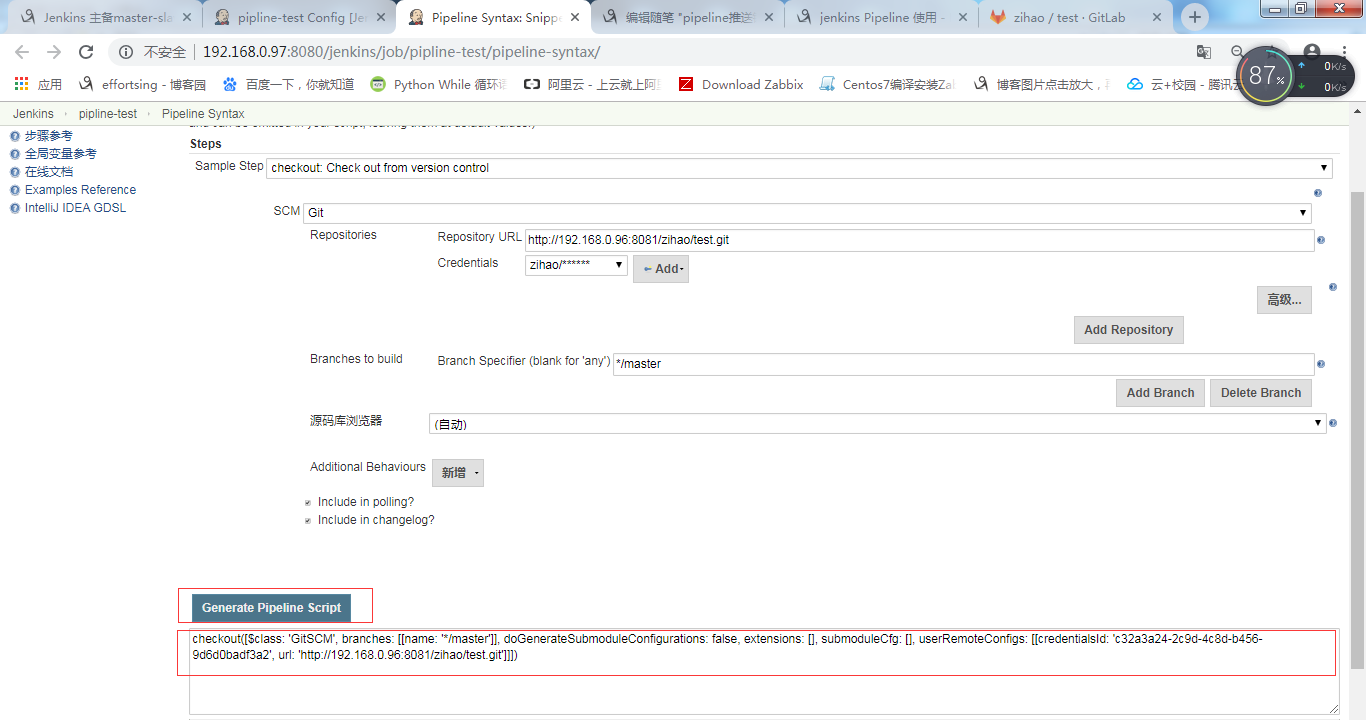Open the Centos7 Zabbix bookmark

point(887,84)
